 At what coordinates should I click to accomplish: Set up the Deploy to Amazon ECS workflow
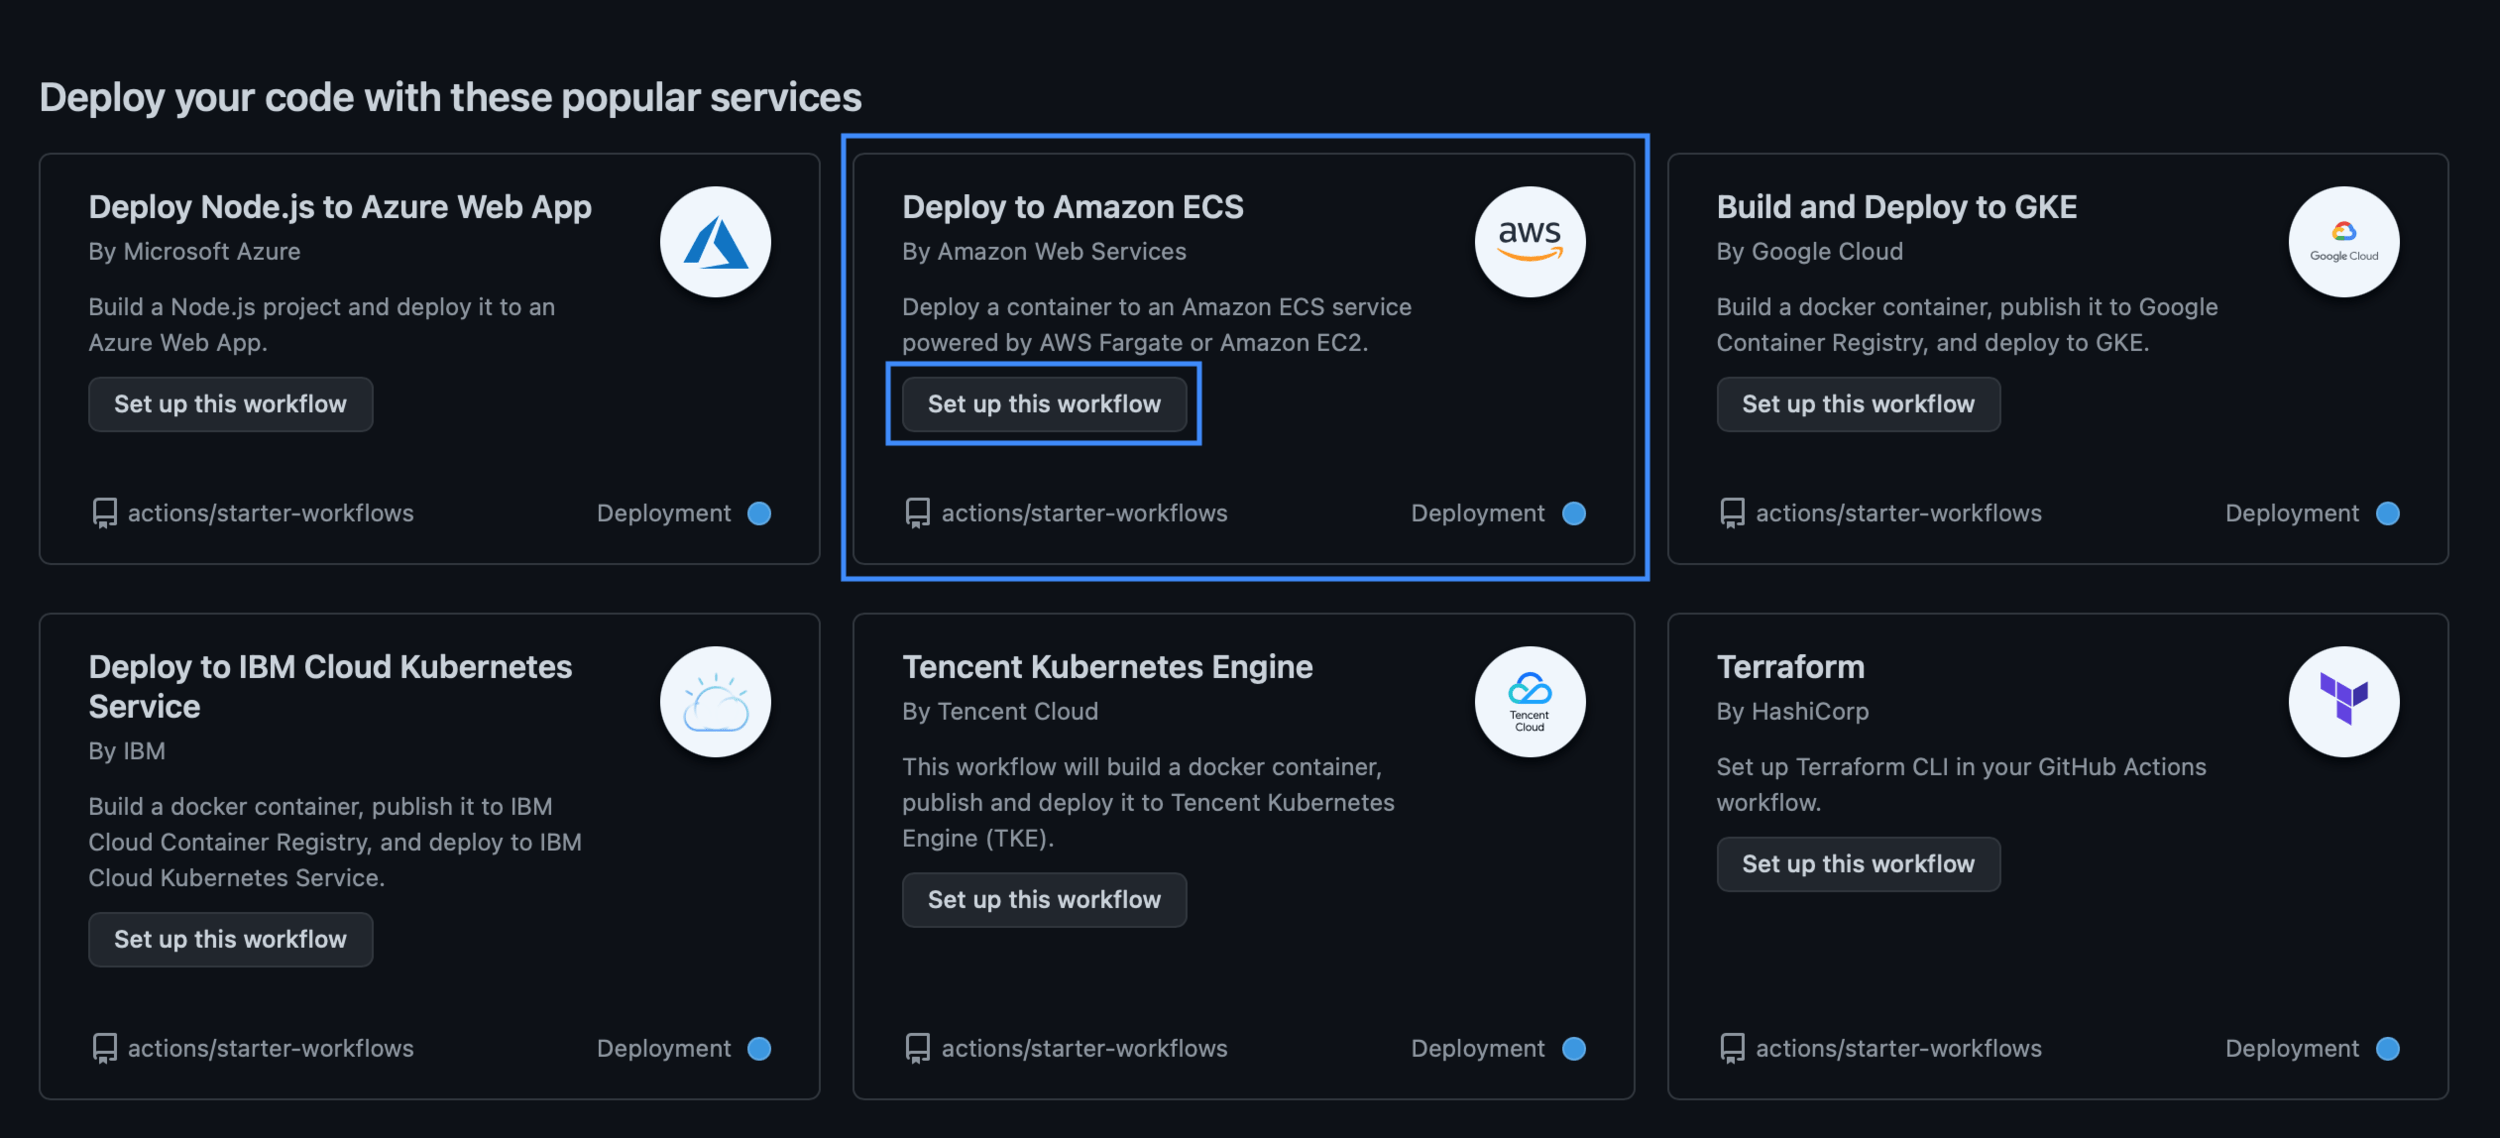pos(1043,404)
